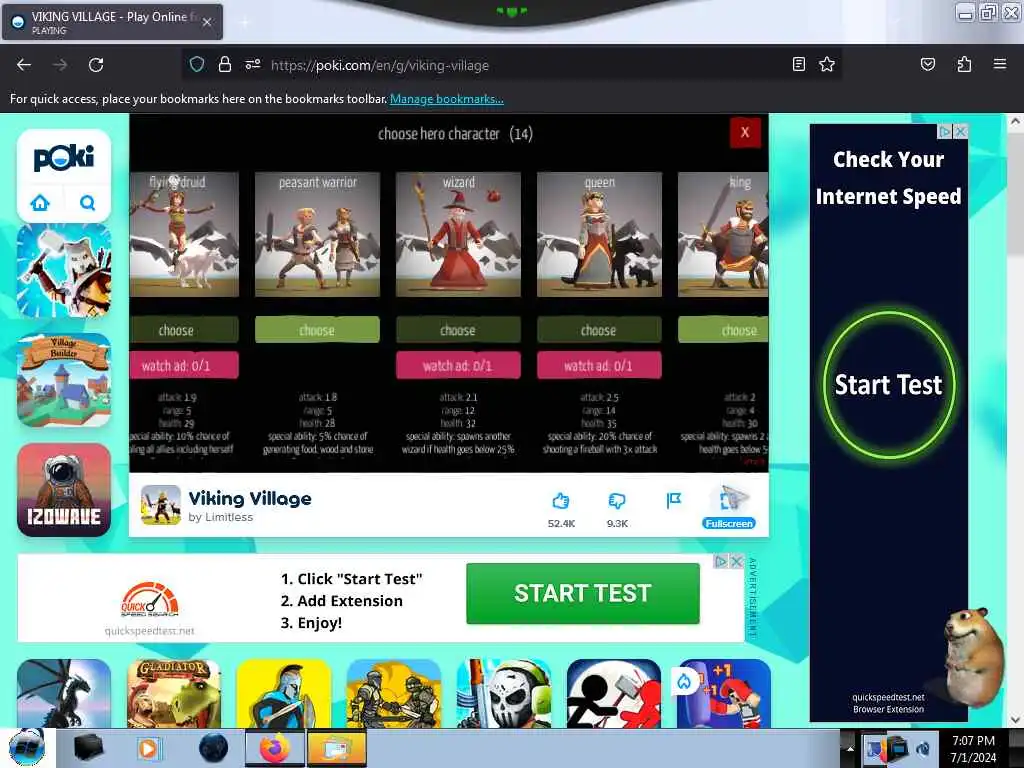
Task: Open the file explorer taskbar icon
Action: [x=336, y=748]
